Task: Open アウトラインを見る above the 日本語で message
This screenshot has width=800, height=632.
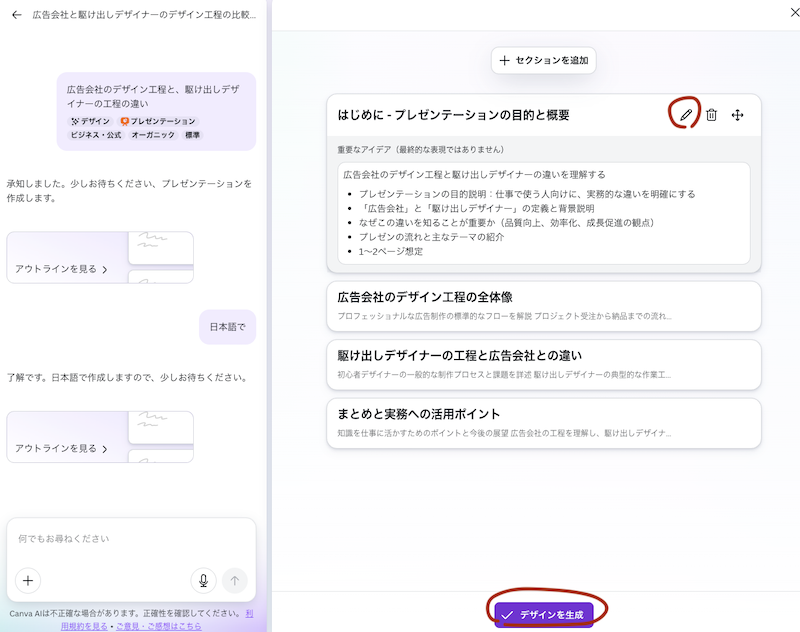Action: point(62,269)
